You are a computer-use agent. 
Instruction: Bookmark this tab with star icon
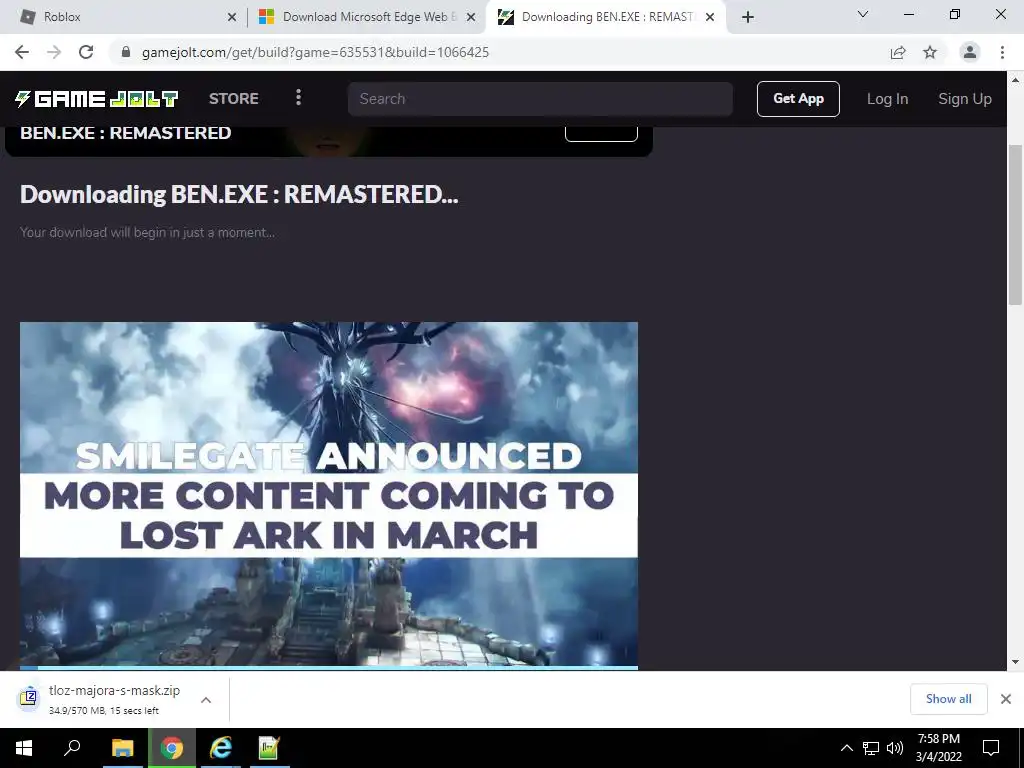click(x=930, y=52)
